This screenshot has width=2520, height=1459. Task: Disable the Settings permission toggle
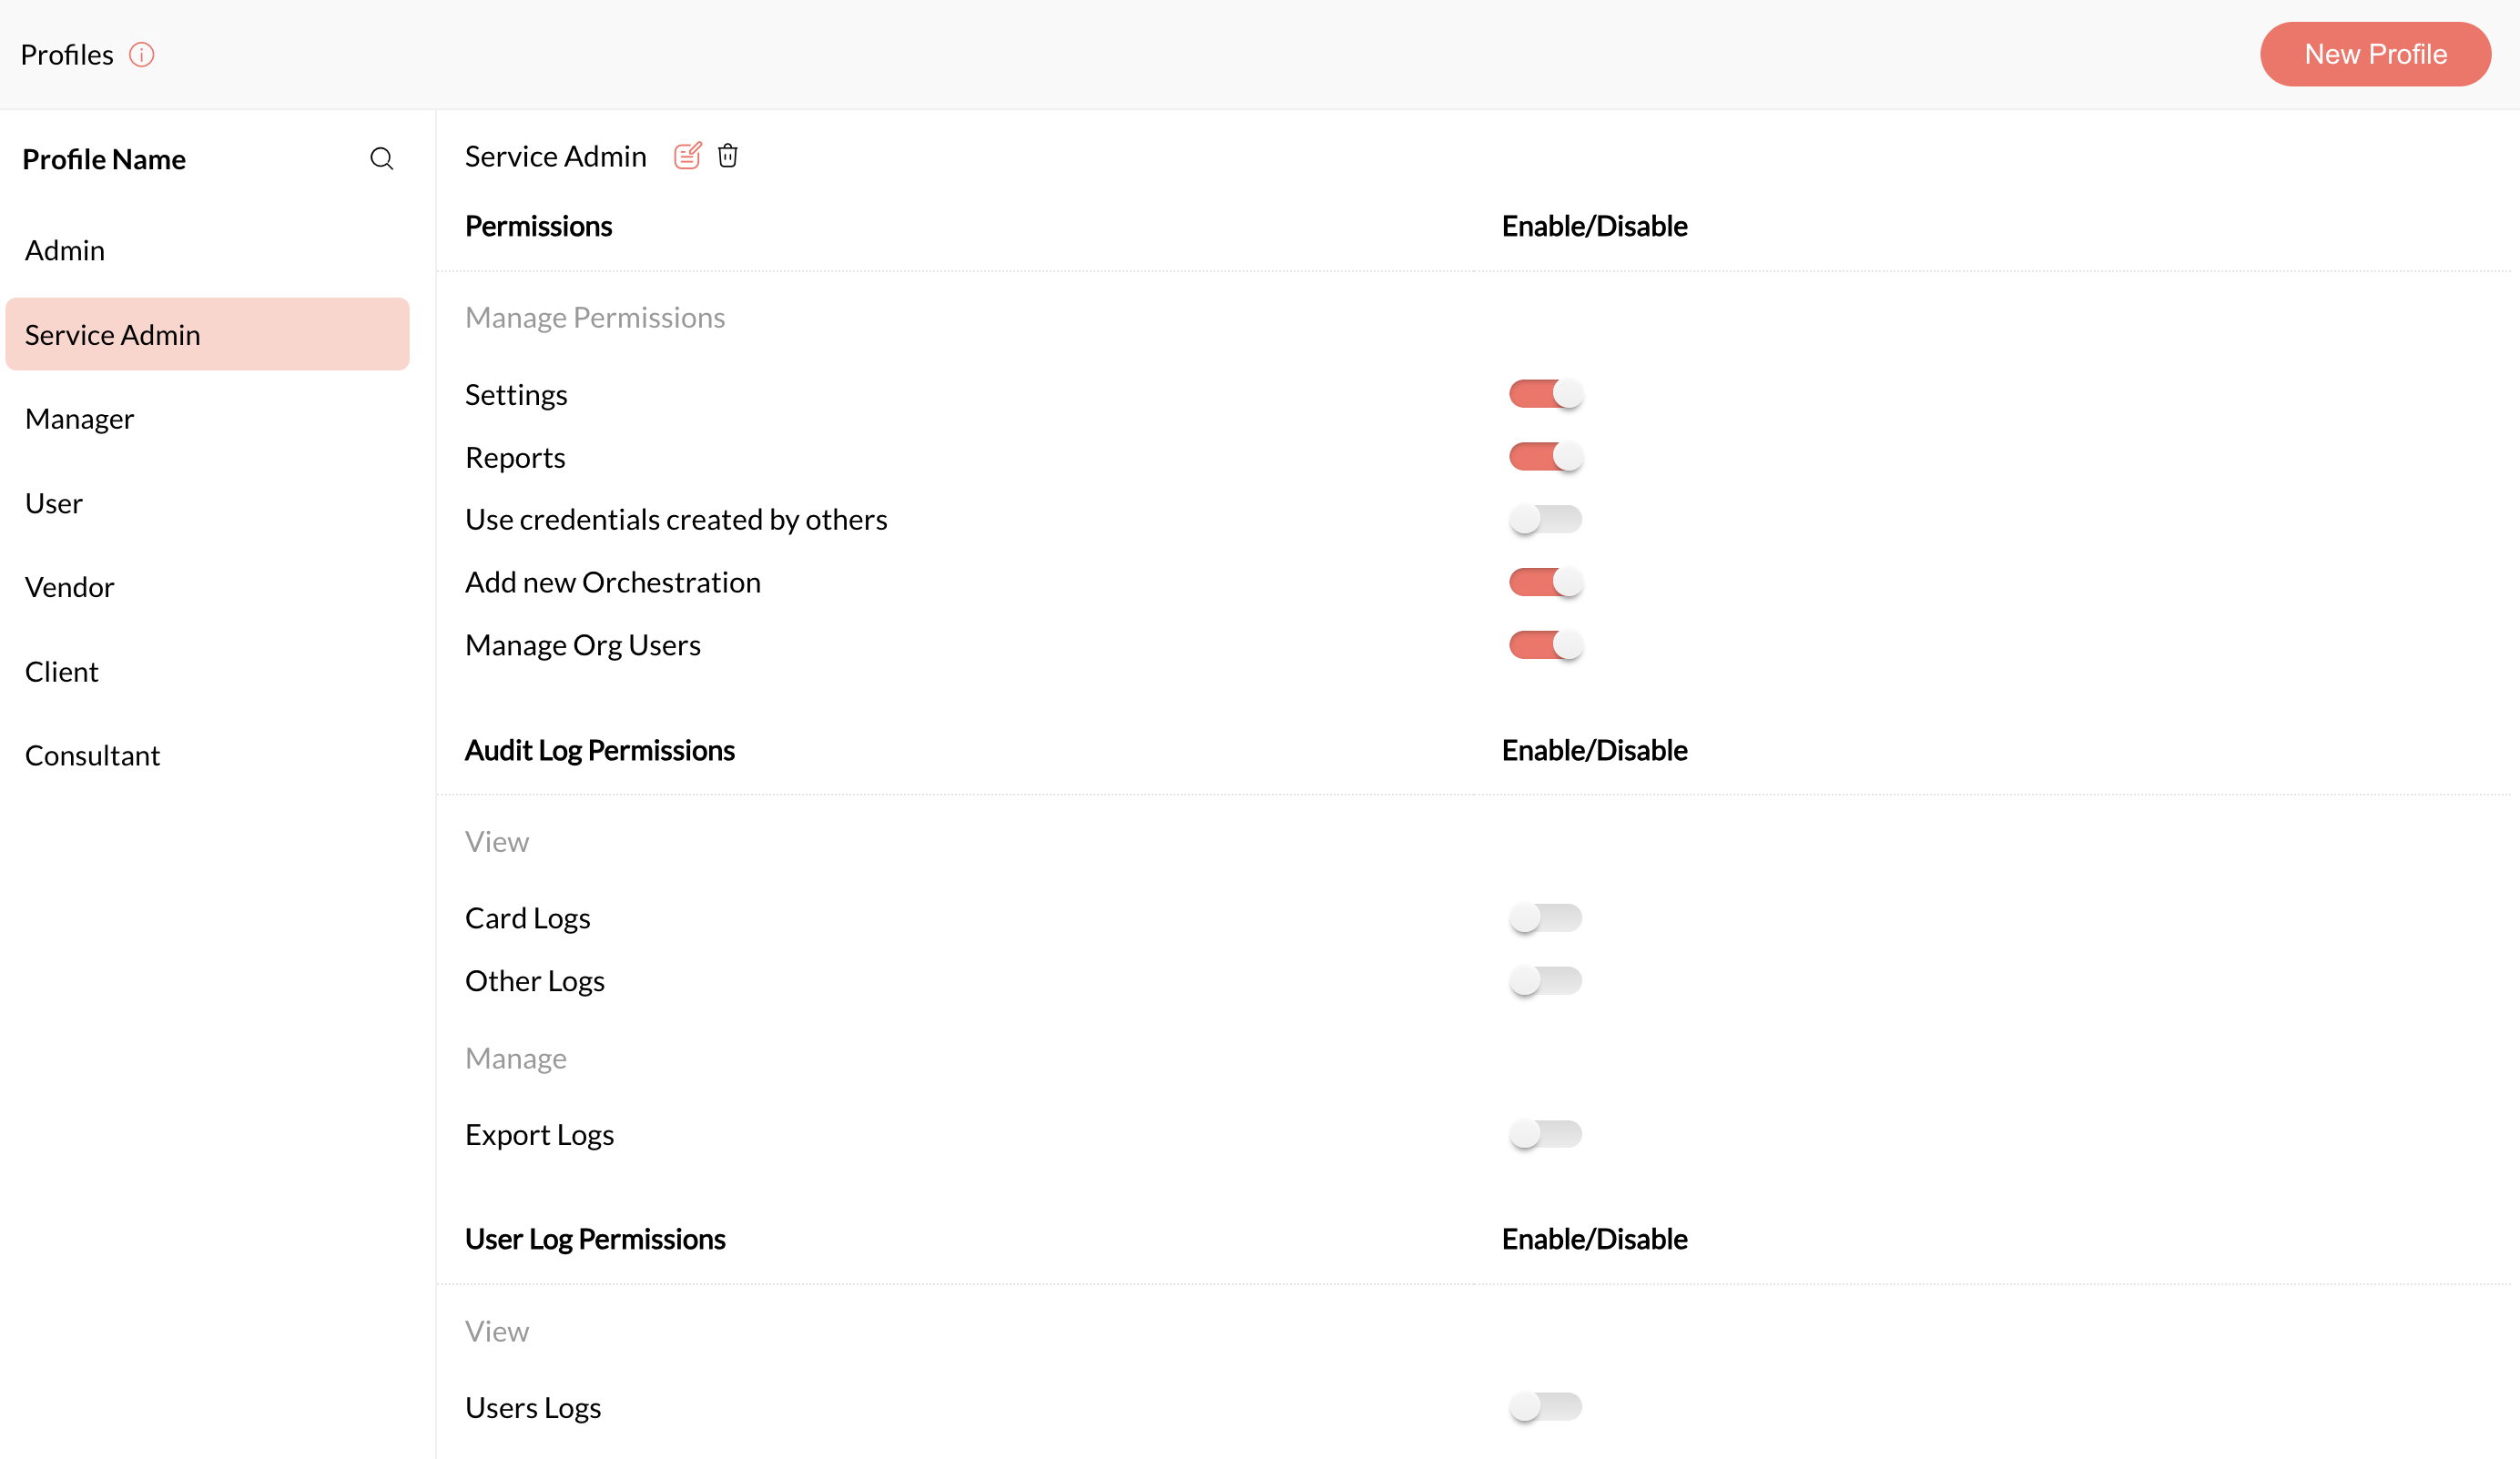pyautogui.click(x=1545, y=394)
